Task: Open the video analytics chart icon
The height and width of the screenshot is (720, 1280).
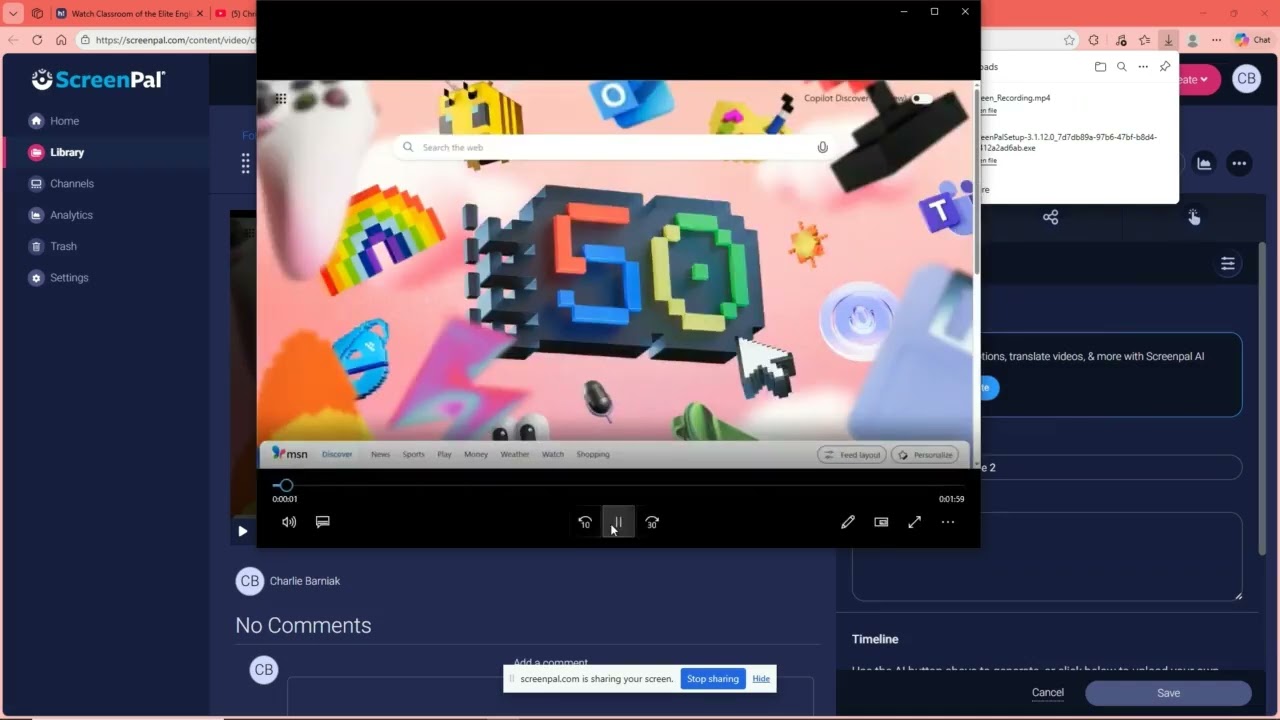Action: (1204, 164)
